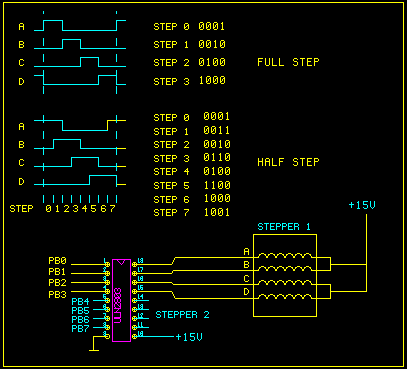407x369 pixels.
Task: Click the STEPPER 1 title text
Action: pos(284,227)
